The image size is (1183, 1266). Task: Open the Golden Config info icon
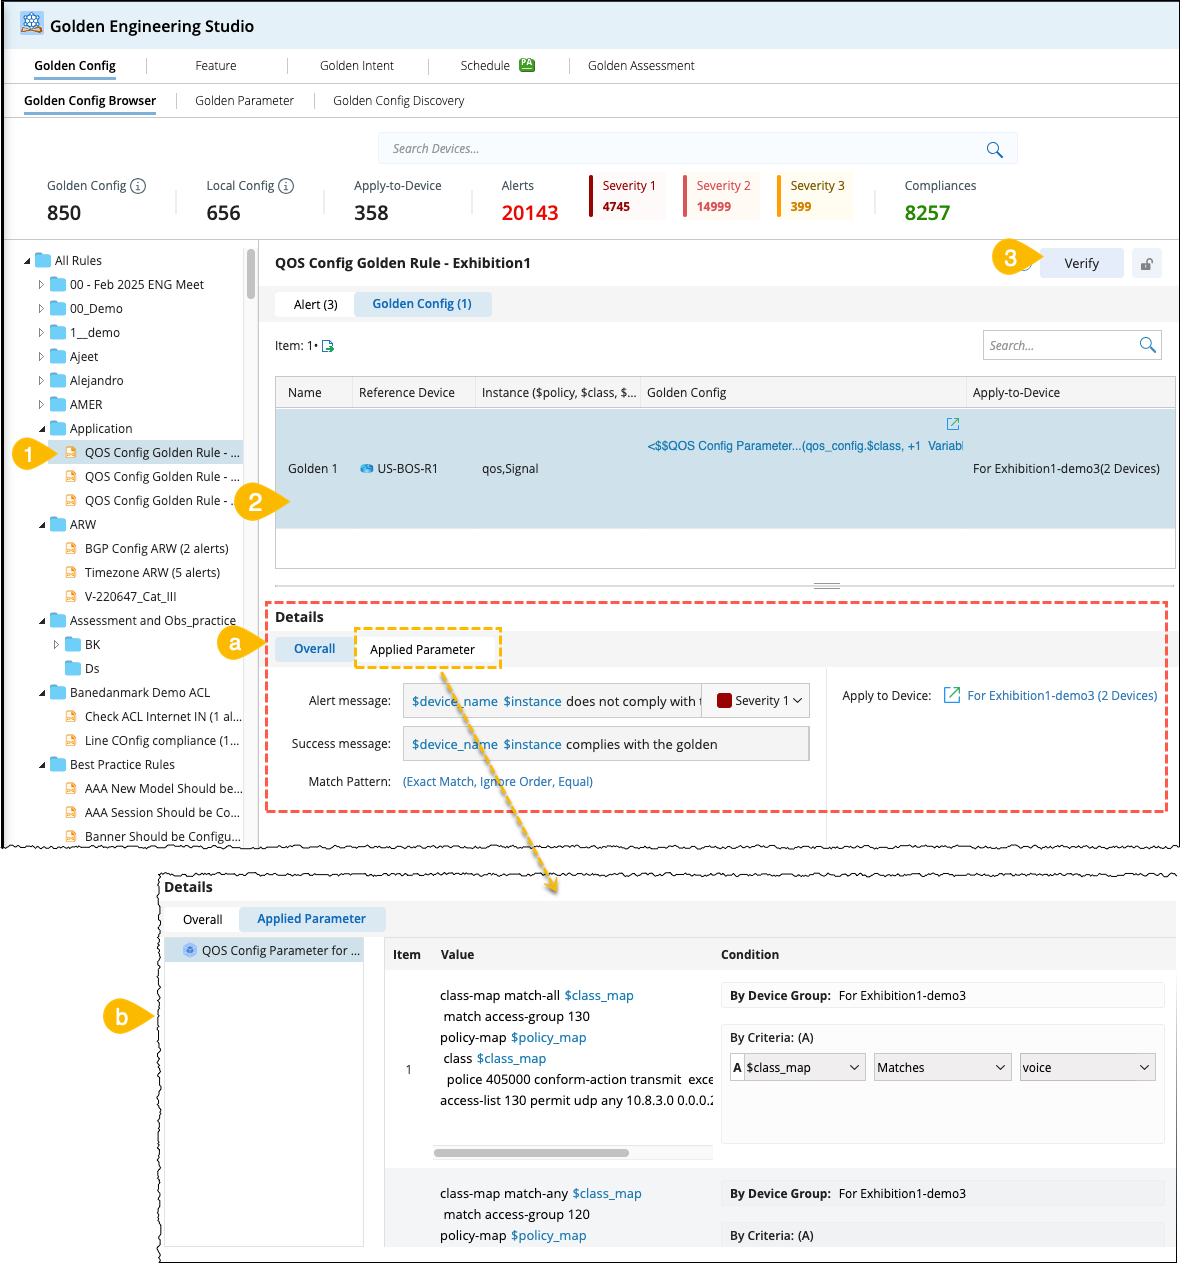pos(138,186)
